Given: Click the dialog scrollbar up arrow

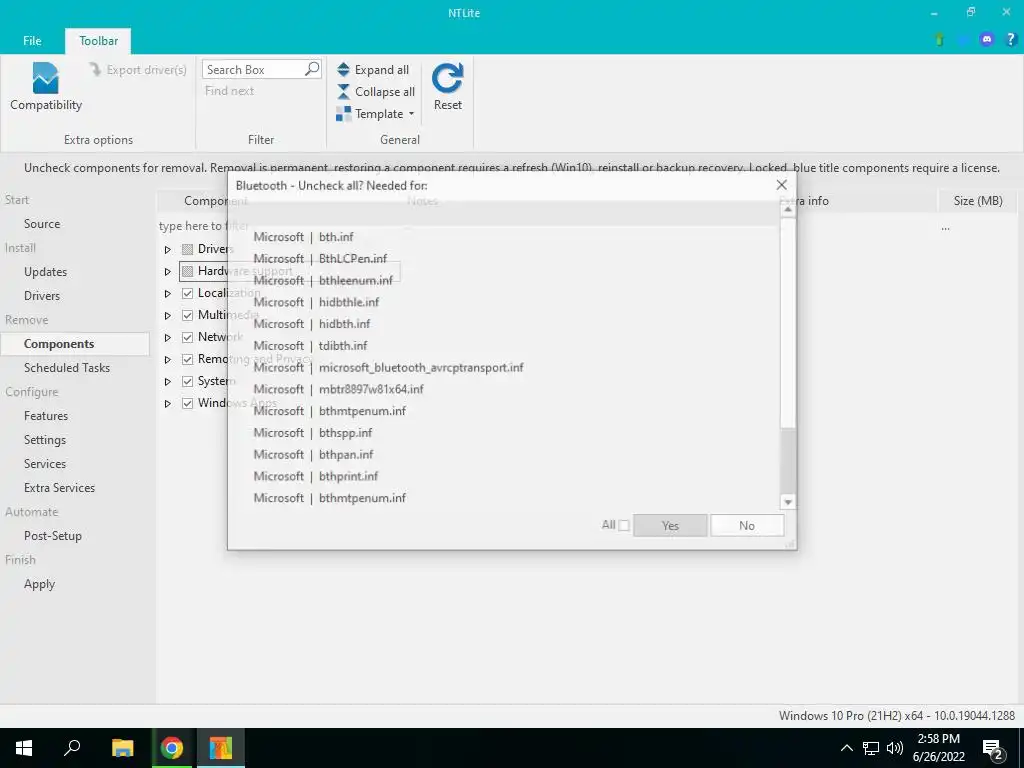Looking at the screenshot, I should coord(788,210).
